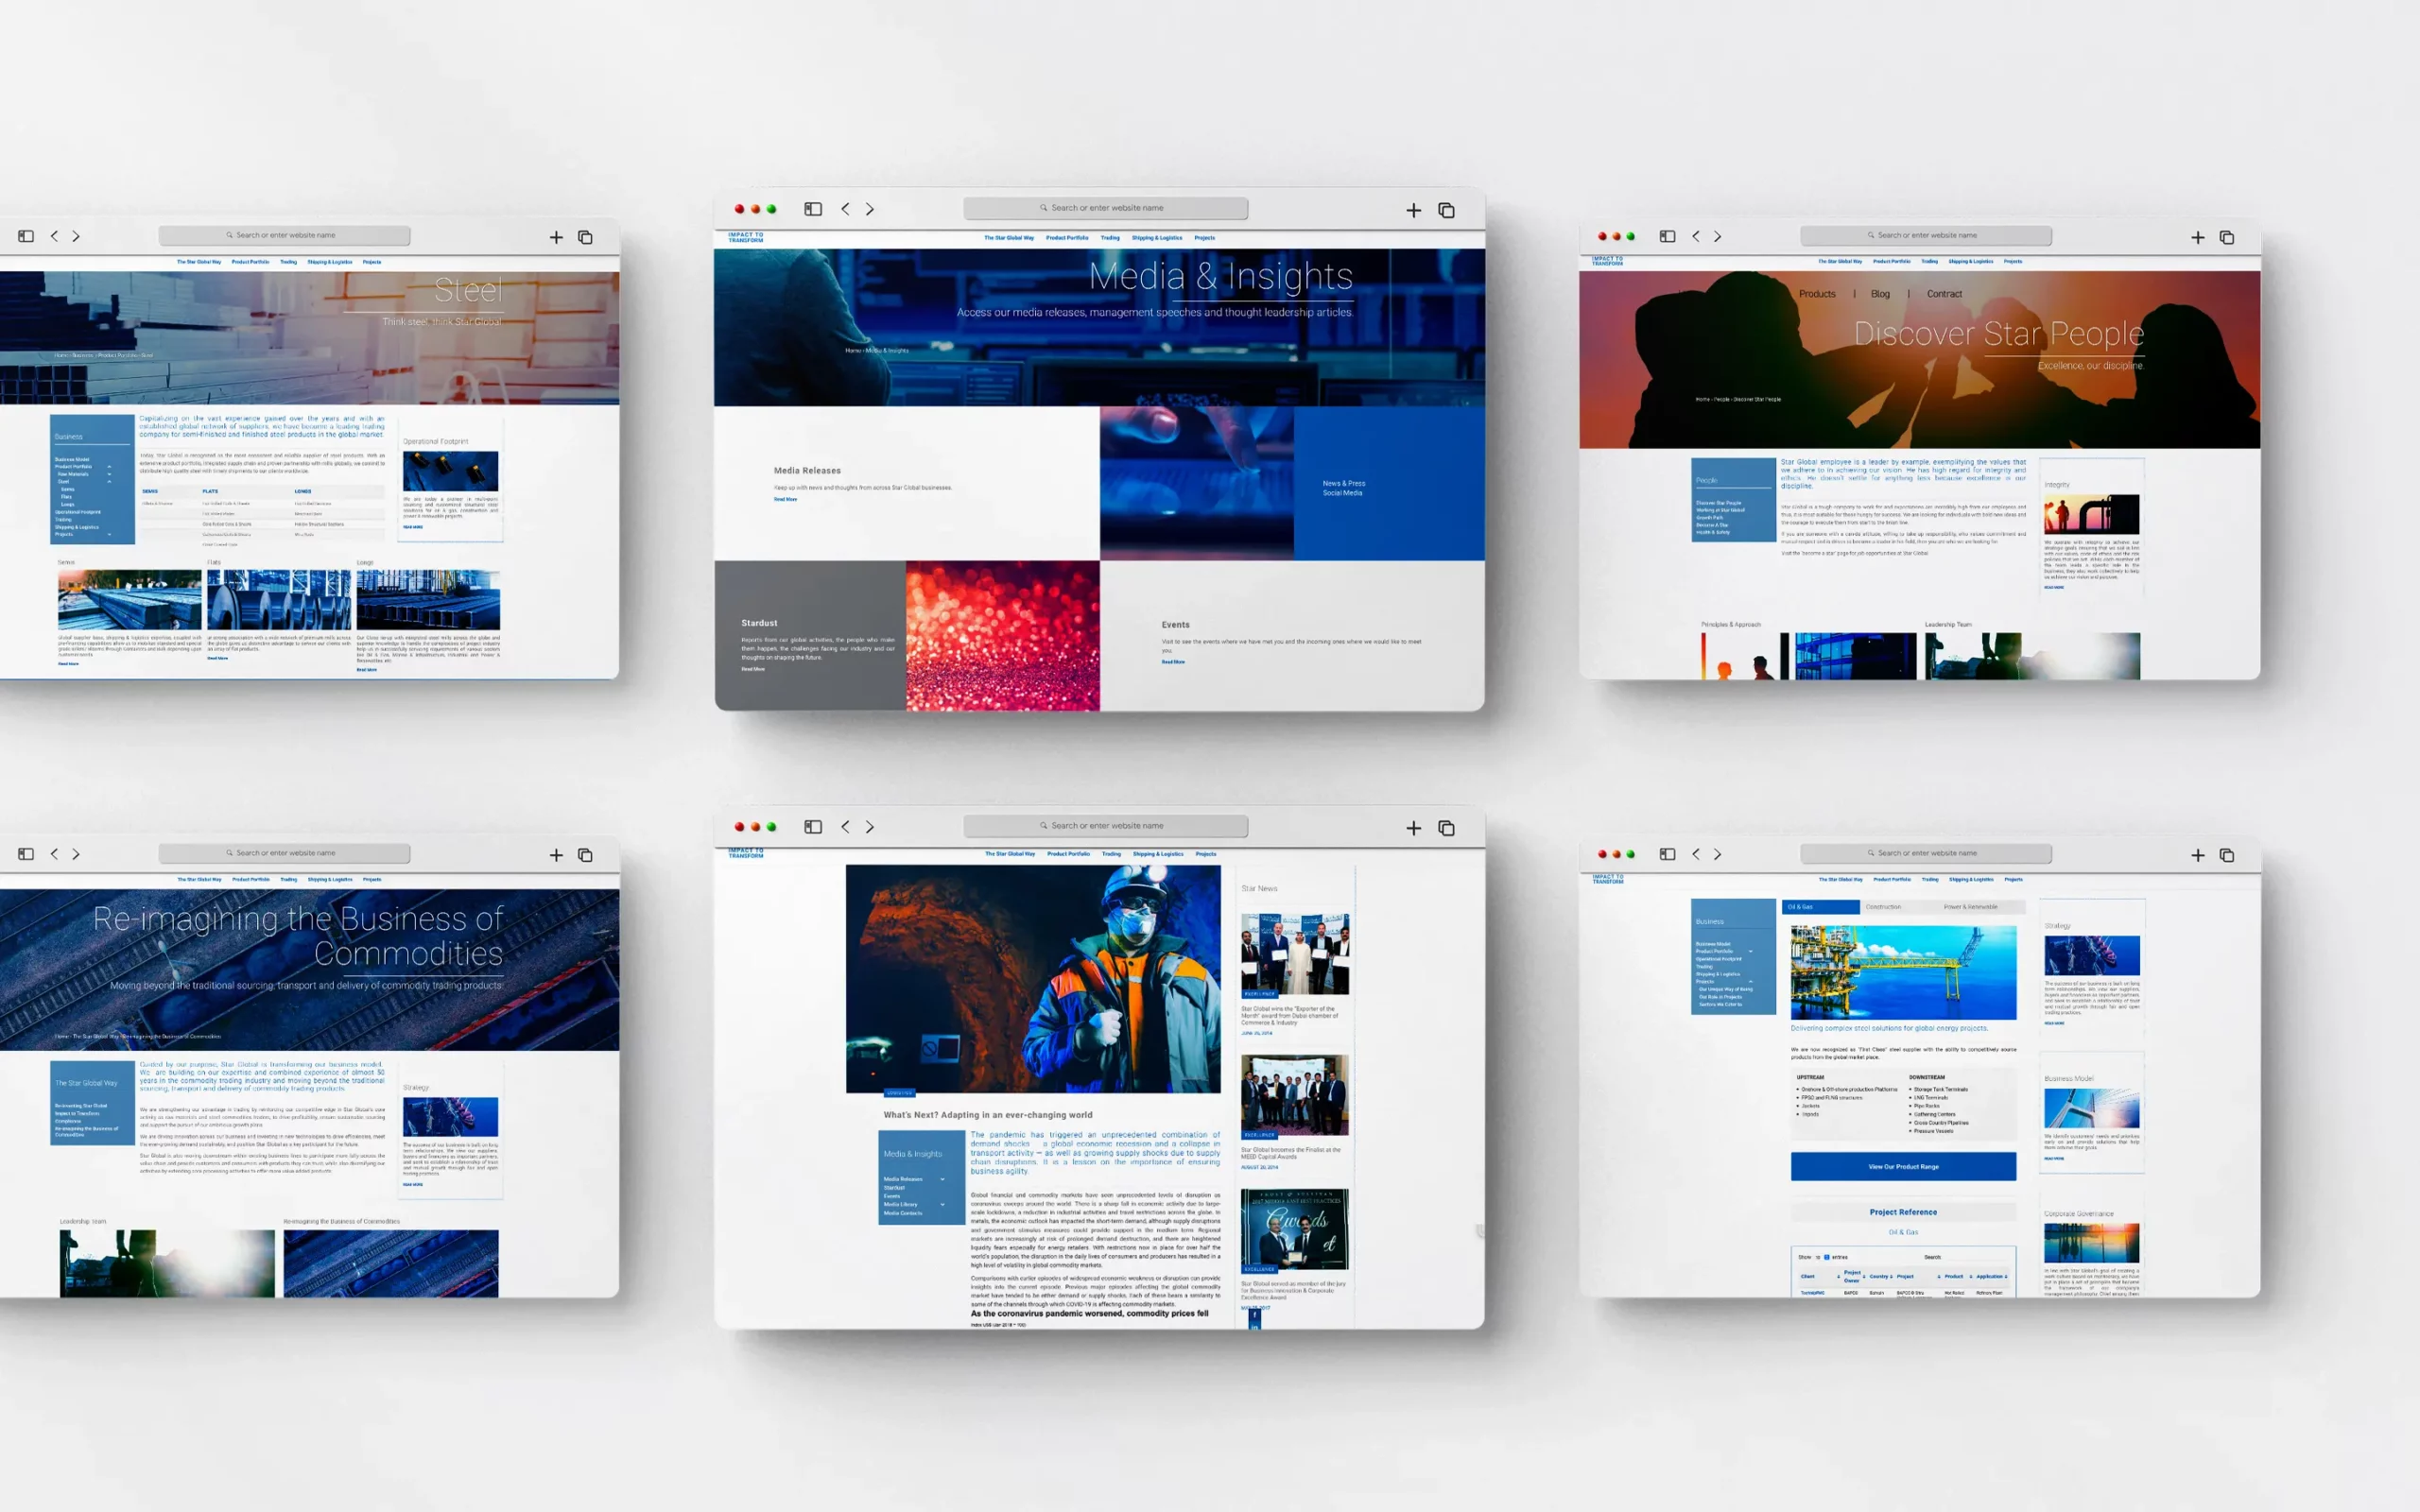Click News & Press Social Media tile
The height and width of the screenshot is (1512, 2420).
(x=1389, y=483)
